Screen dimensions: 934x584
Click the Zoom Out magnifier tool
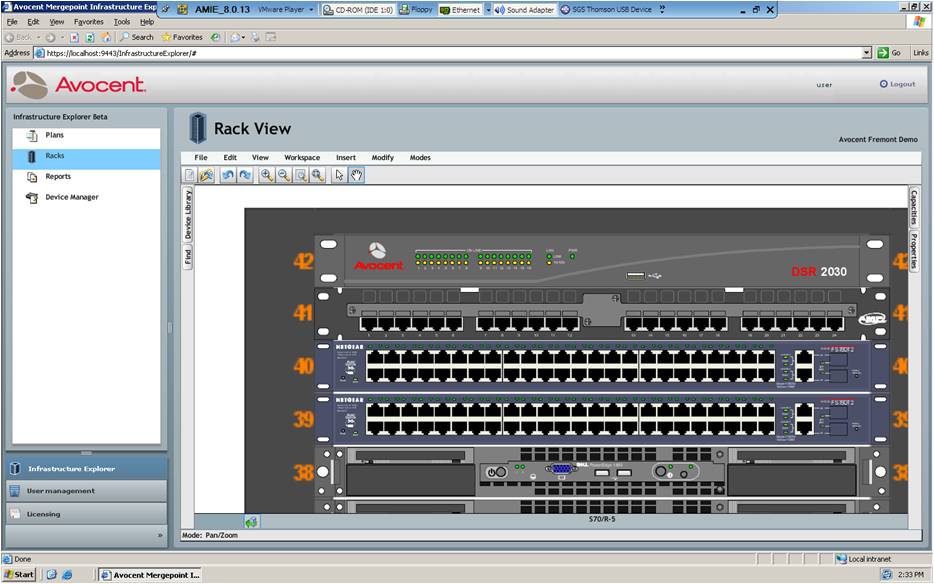(283, 175)
